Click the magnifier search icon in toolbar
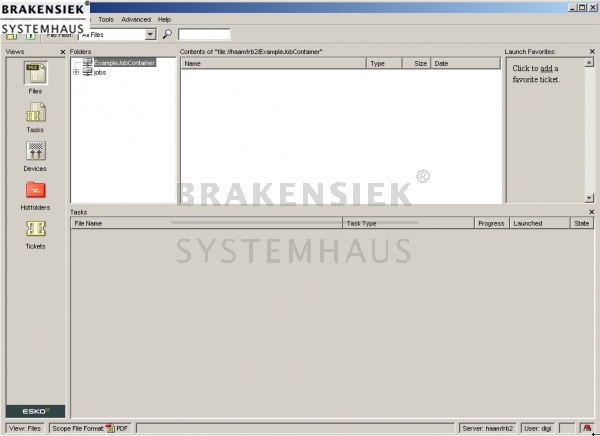Image resolution: width=600 pixels, height=436 pixels. tap(167, 34)
